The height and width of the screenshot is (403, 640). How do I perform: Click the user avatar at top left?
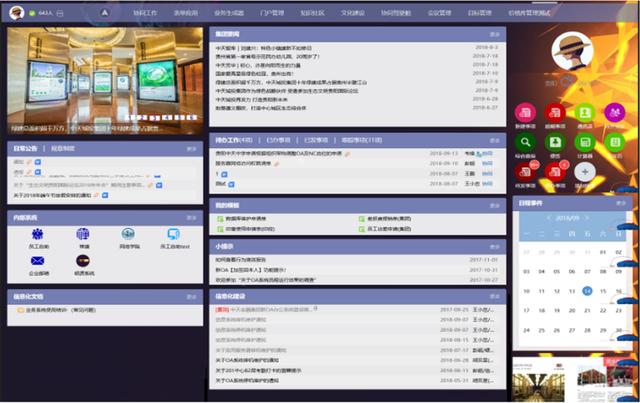pos(17,14)
